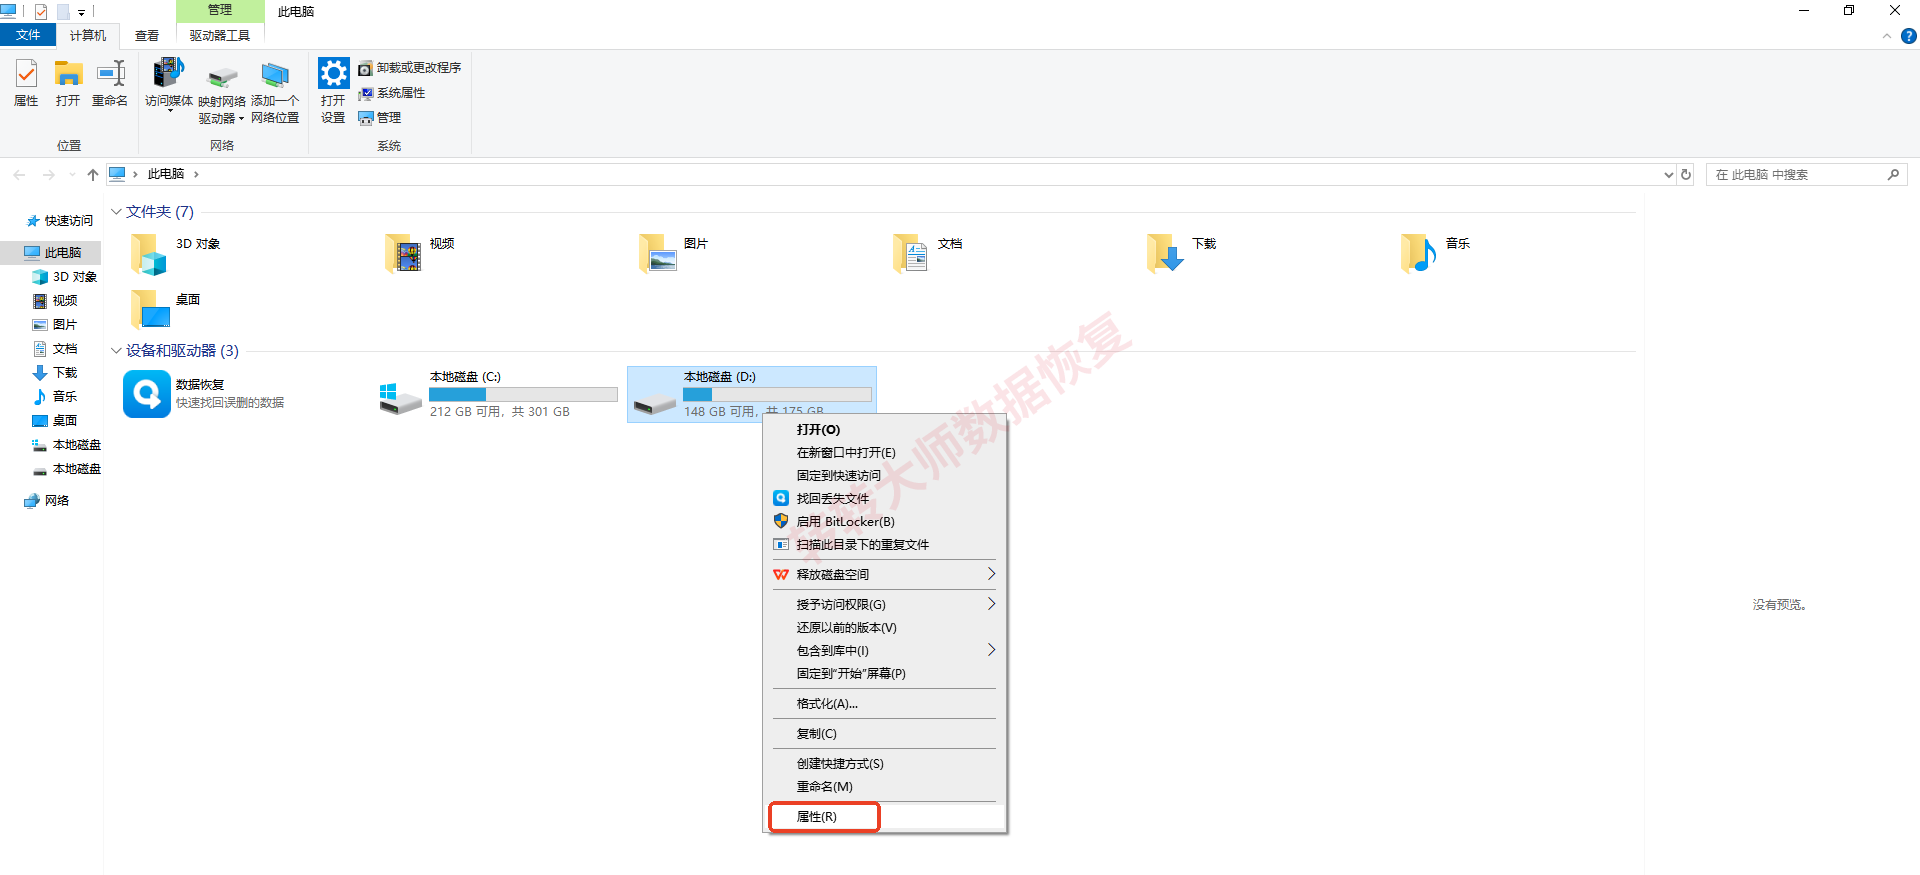Open the 文档 folder in main pane
Viewport: 1920px width, 875px height.
pos(911,253)
